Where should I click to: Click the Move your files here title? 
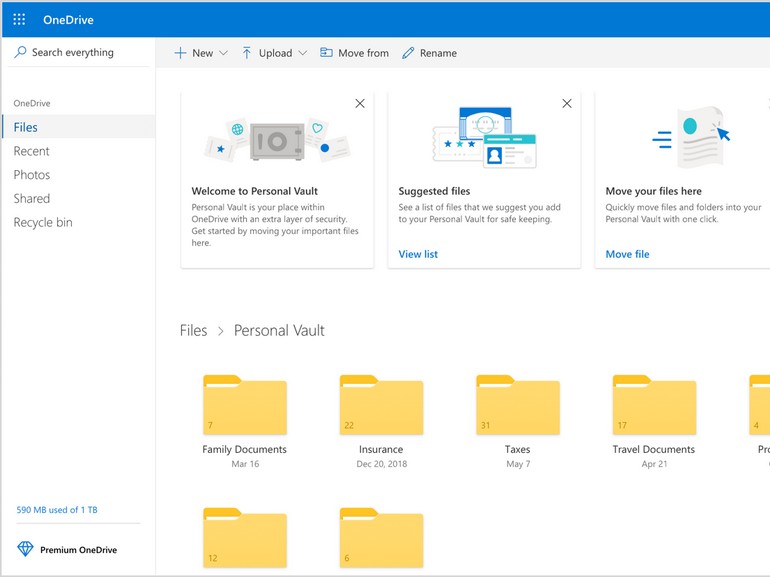[x=654, y=191]
